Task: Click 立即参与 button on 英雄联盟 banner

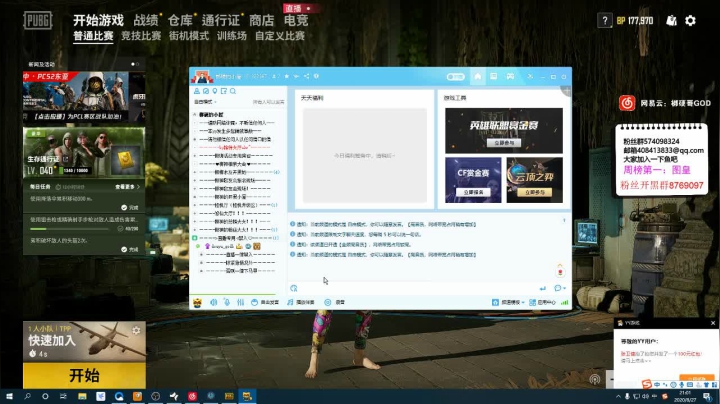Action: point(504,143)
